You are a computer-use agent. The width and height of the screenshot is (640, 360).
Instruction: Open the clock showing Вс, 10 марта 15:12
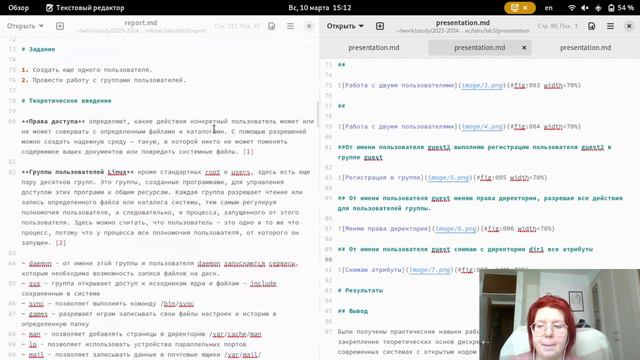point(320,8)
